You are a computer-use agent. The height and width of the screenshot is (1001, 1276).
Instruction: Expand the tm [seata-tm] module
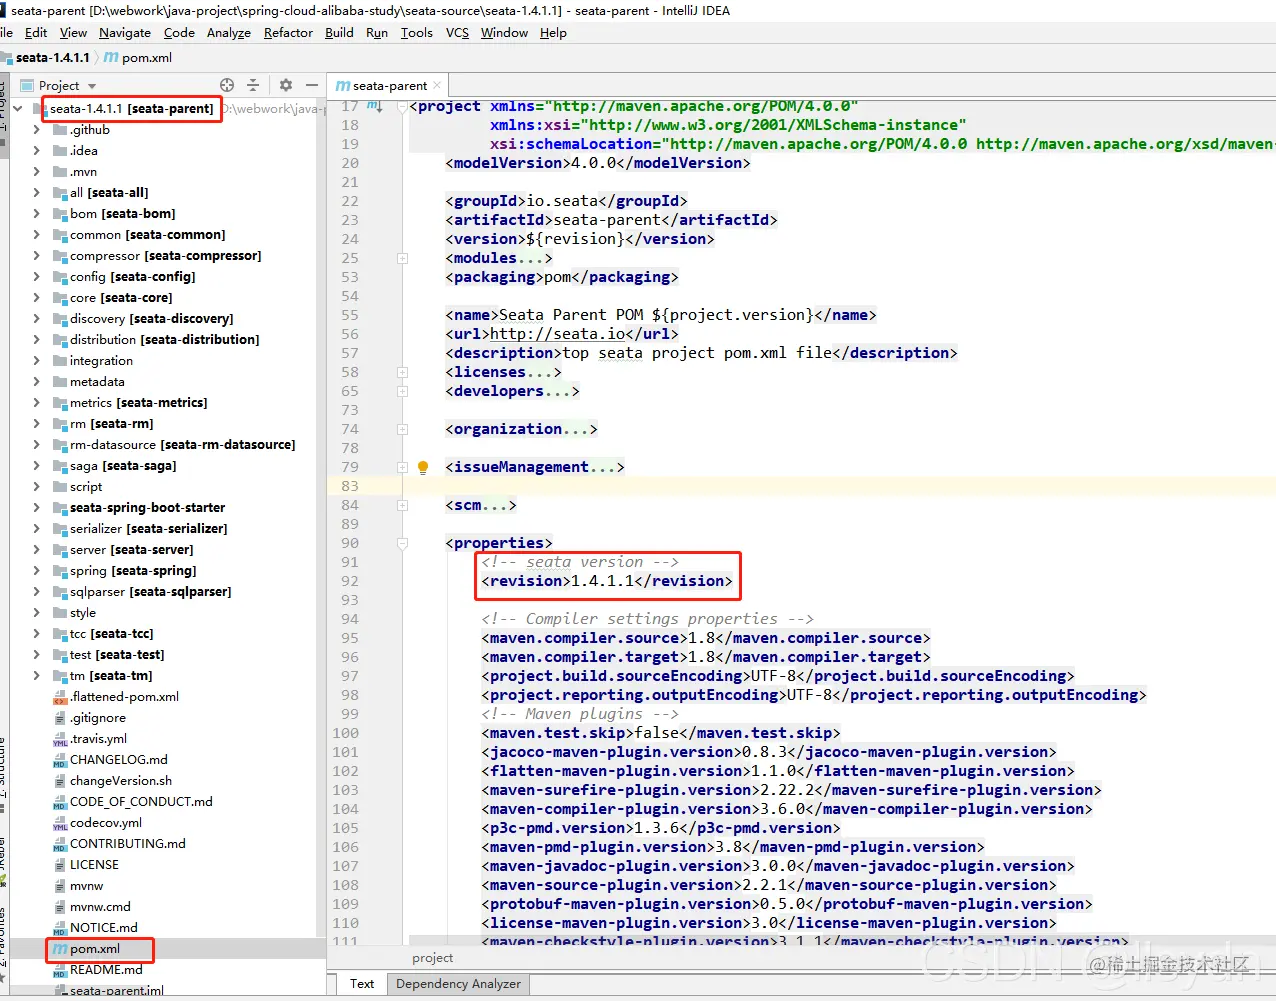coord(36,676)
